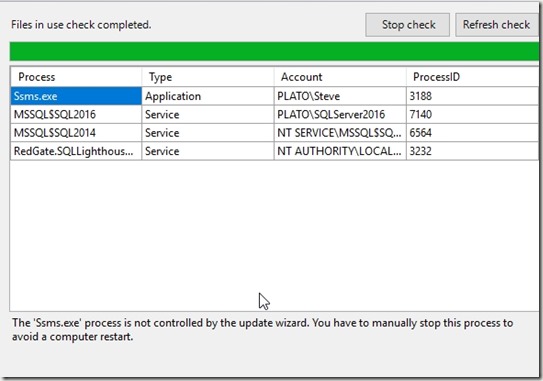The image size is (543, 381).
Task: Click the Service type for MSSQL$SQL2016
Action: 208,114
